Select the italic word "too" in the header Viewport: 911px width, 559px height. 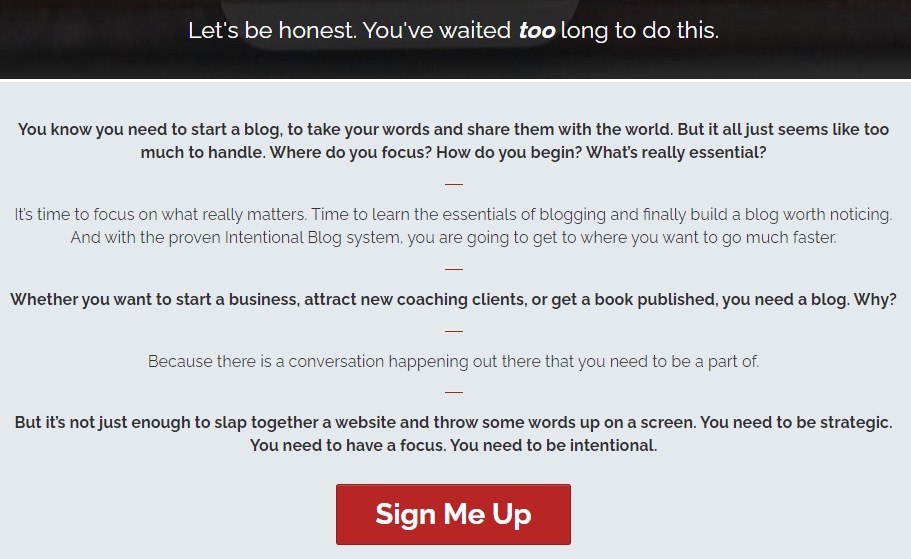pyautogui.click(x=537, y=30)
